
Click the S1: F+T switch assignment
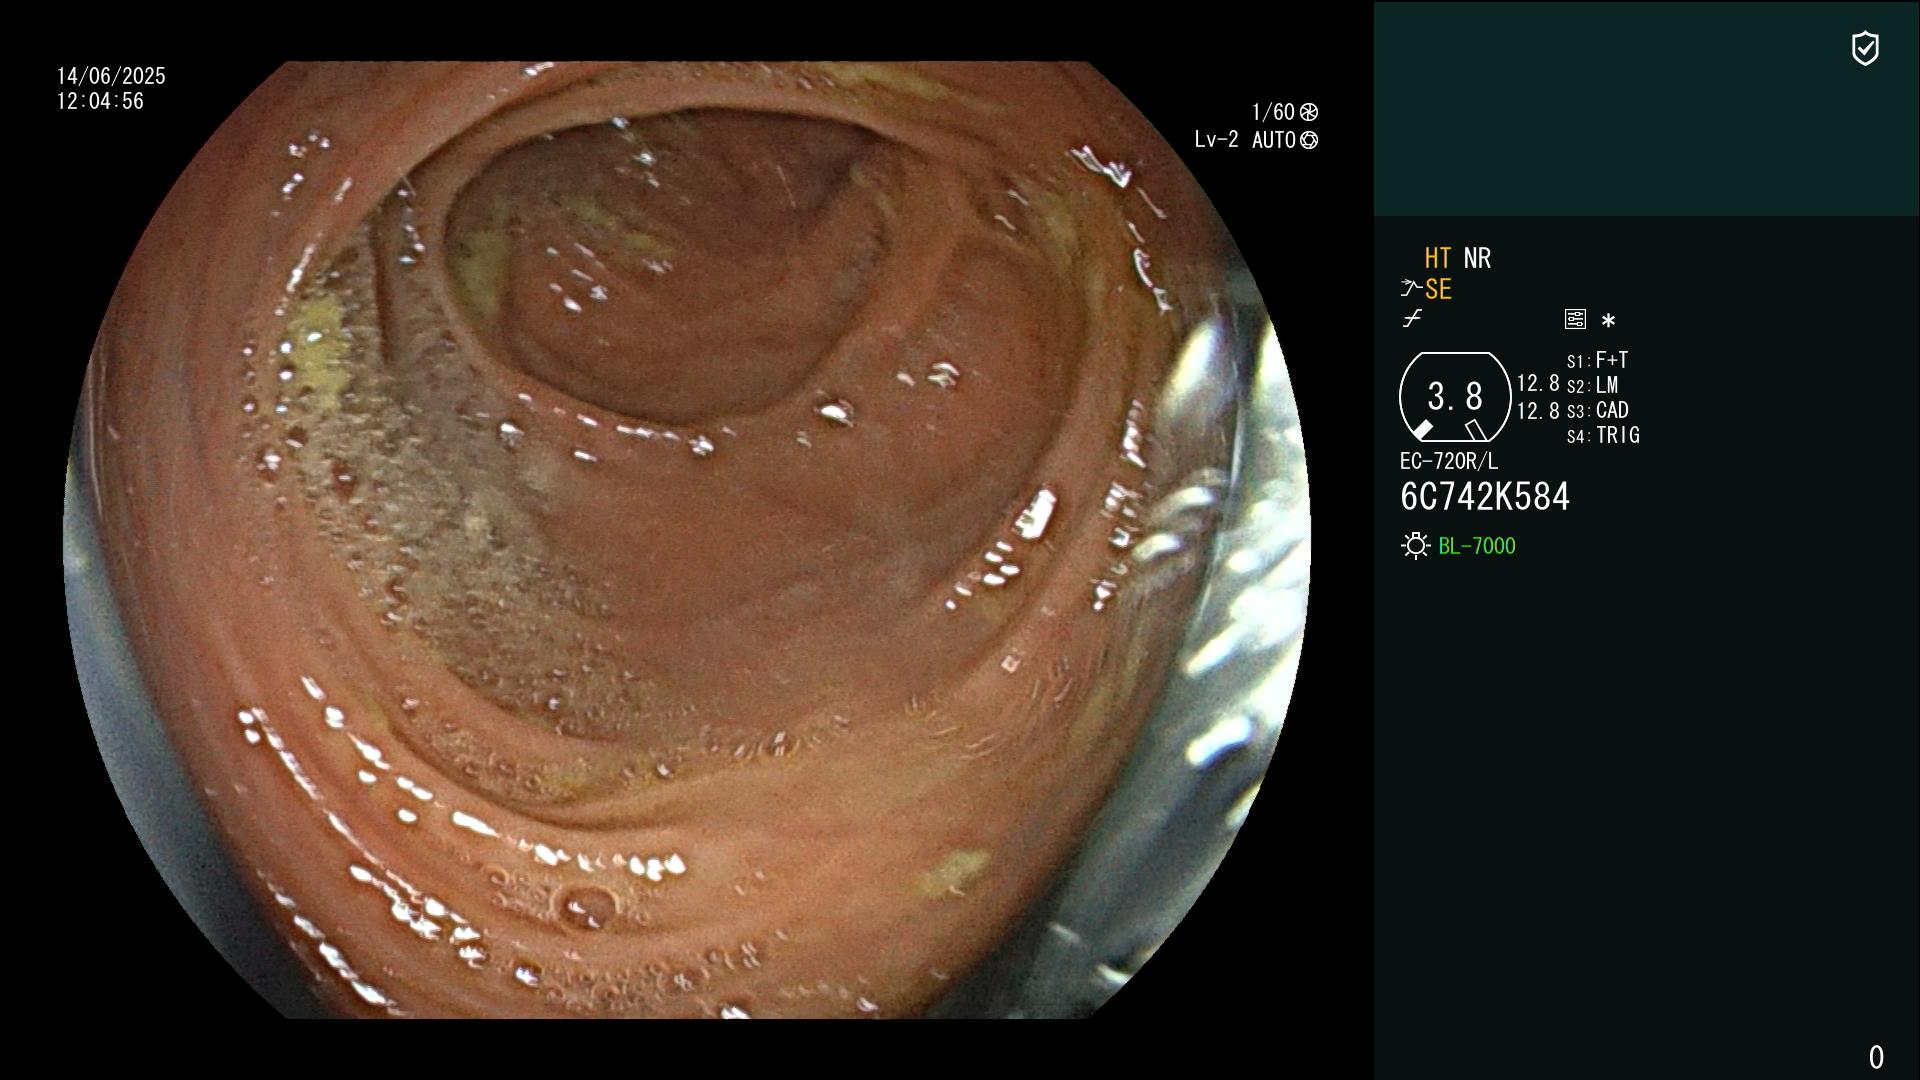click(1597, 360)
